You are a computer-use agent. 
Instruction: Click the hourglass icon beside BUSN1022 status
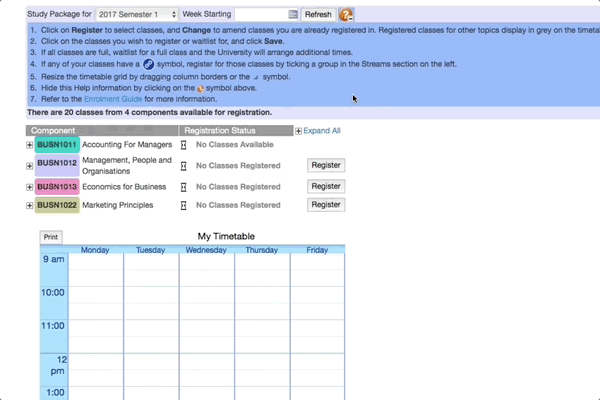pos(184,205)
